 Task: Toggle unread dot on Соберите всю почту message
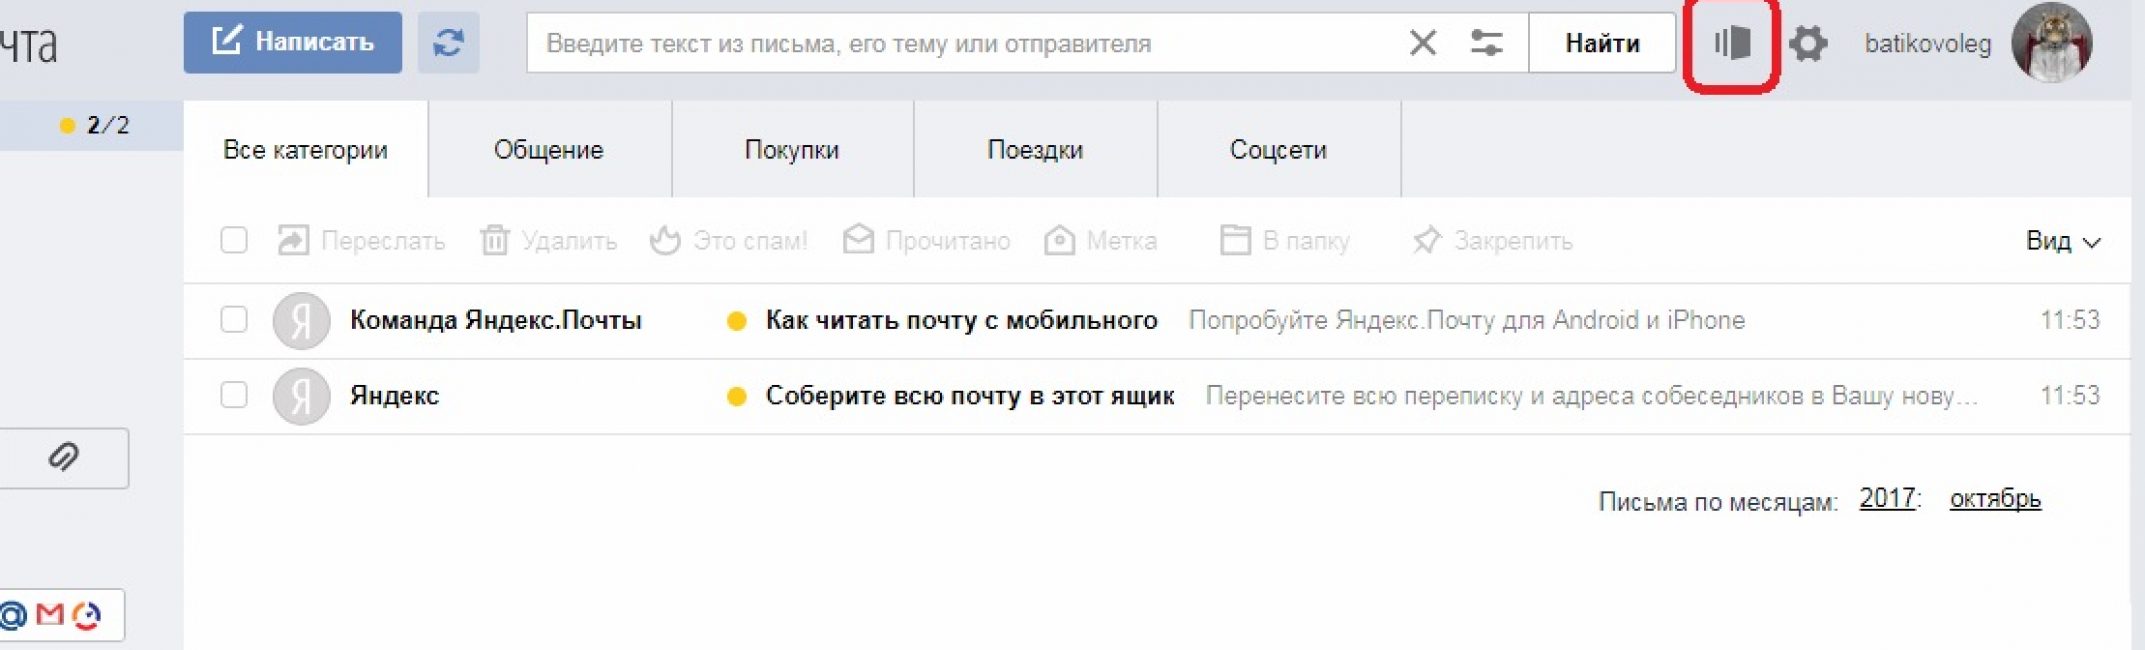coord(737,396)
